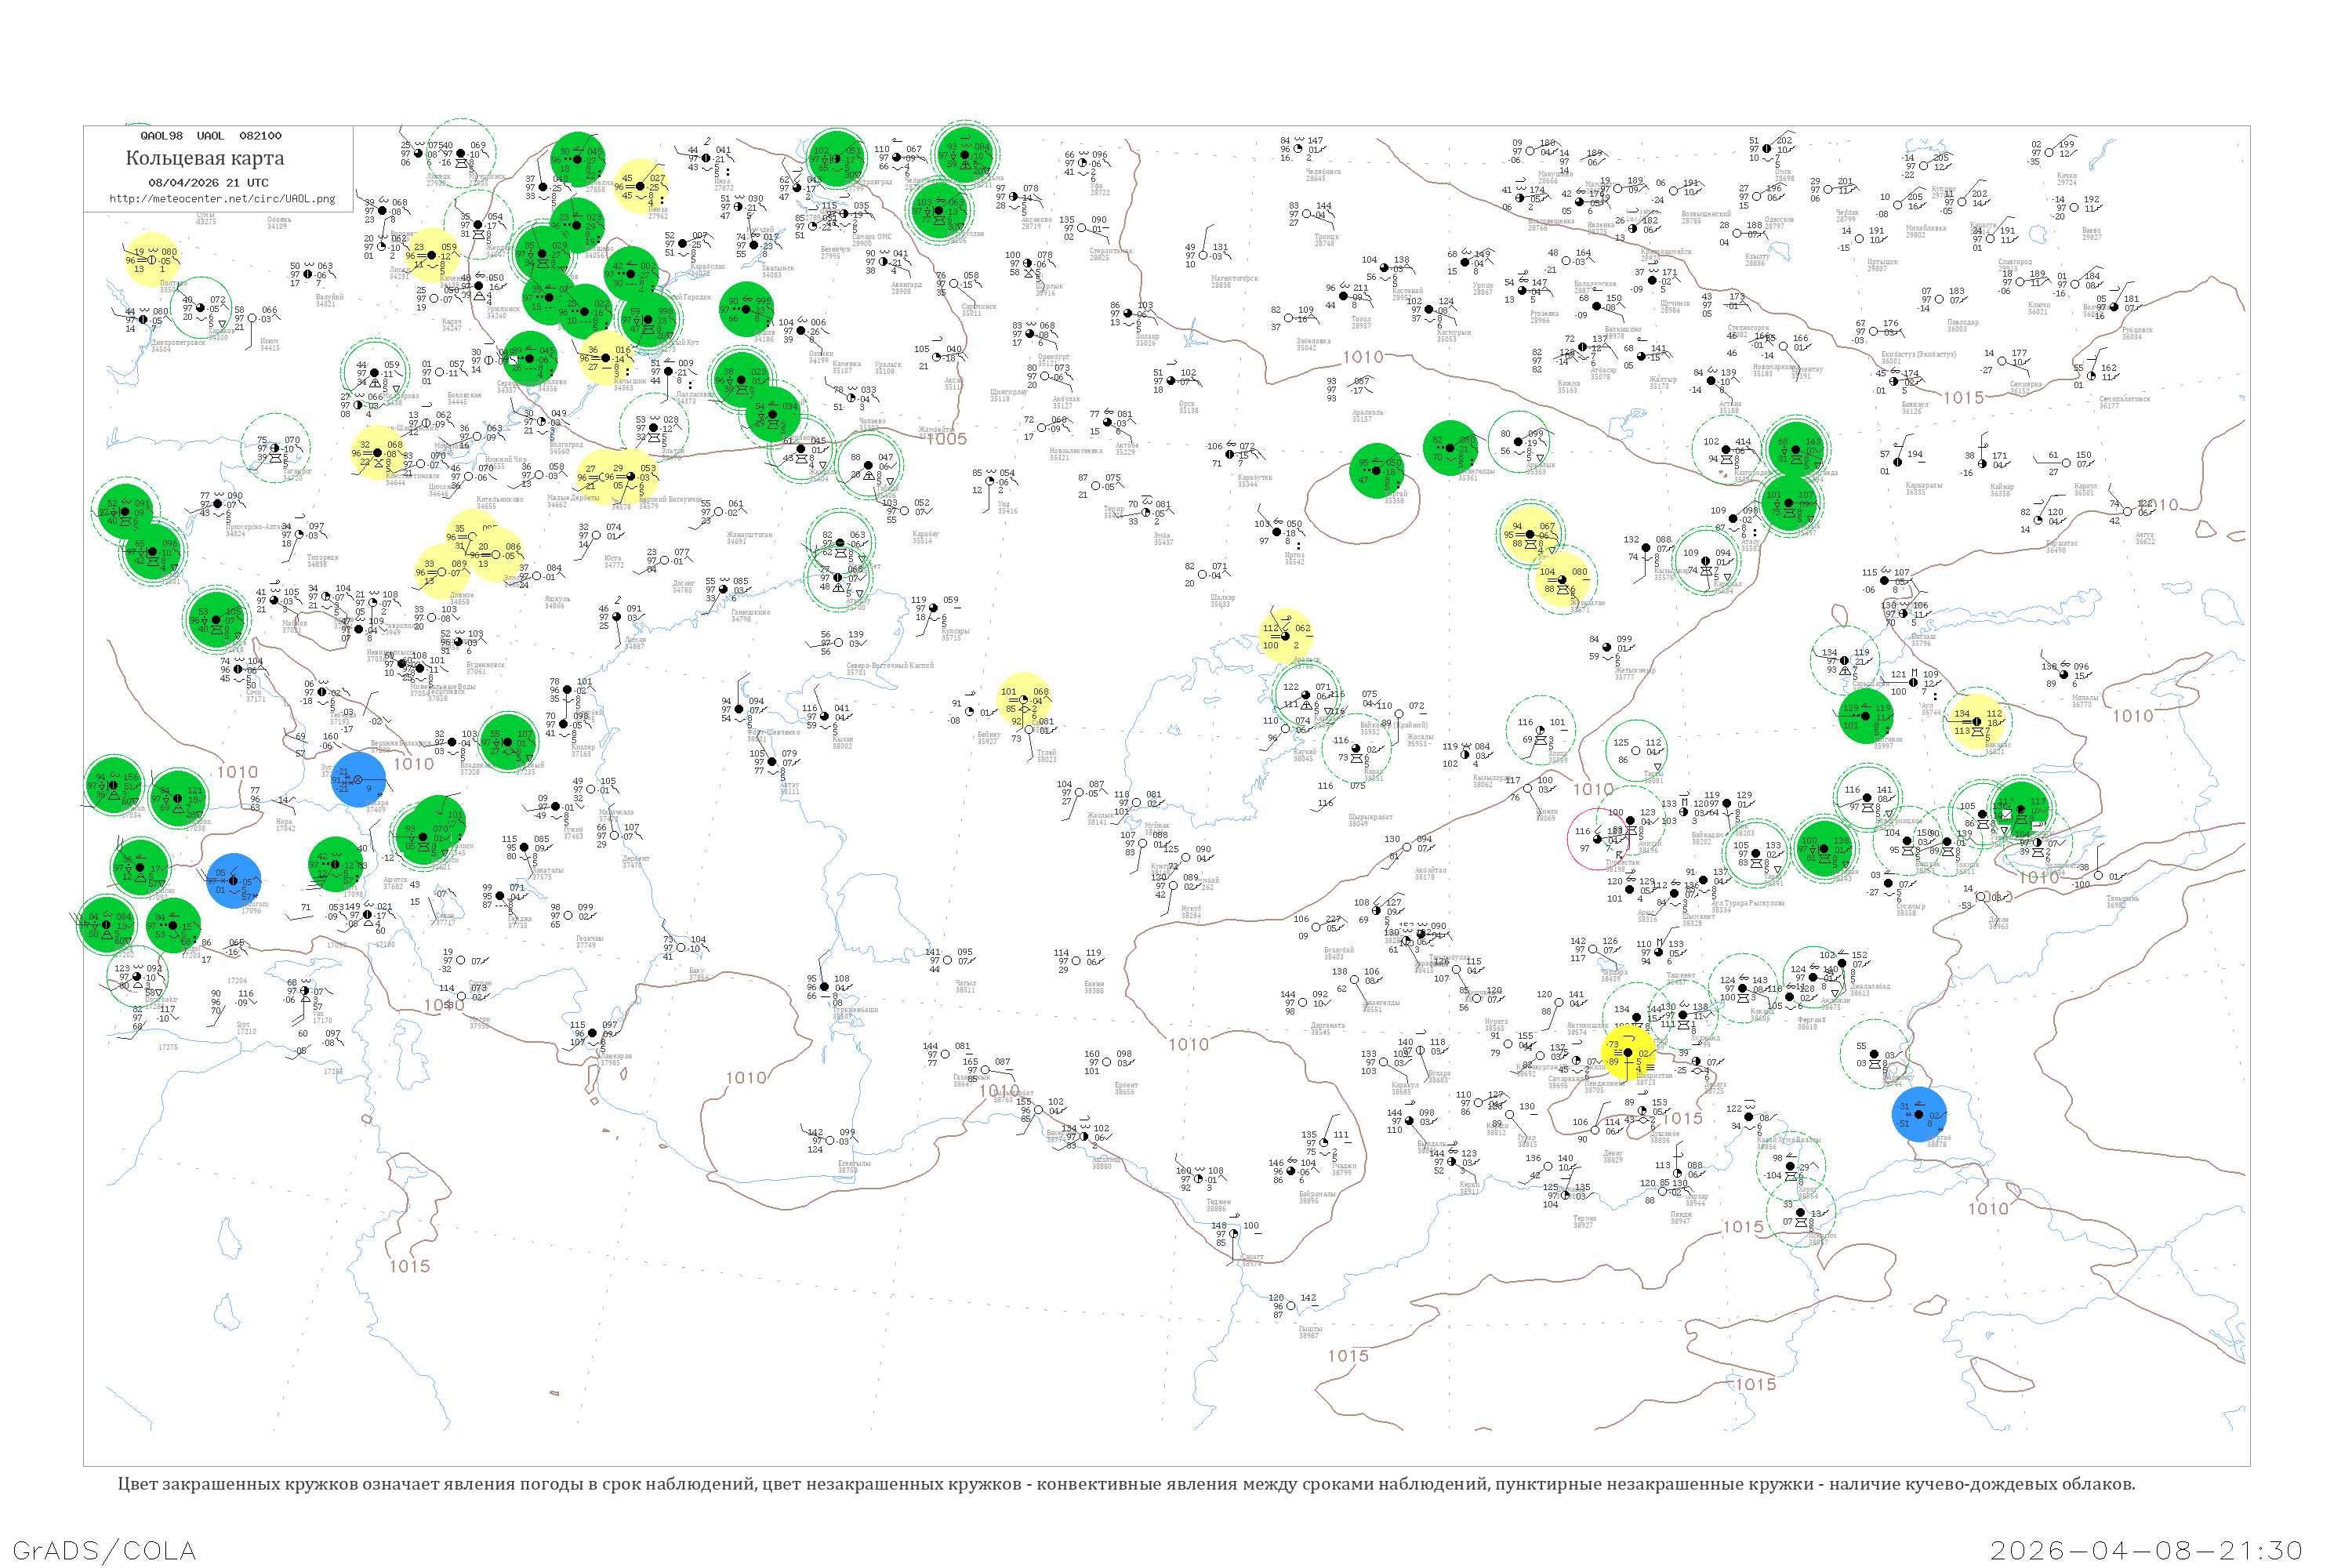The height and width of the screenshot is (1568, 2352).
Task: Click the GrADS/COLA label at bottom left
Action: (x=104, y=1550)
